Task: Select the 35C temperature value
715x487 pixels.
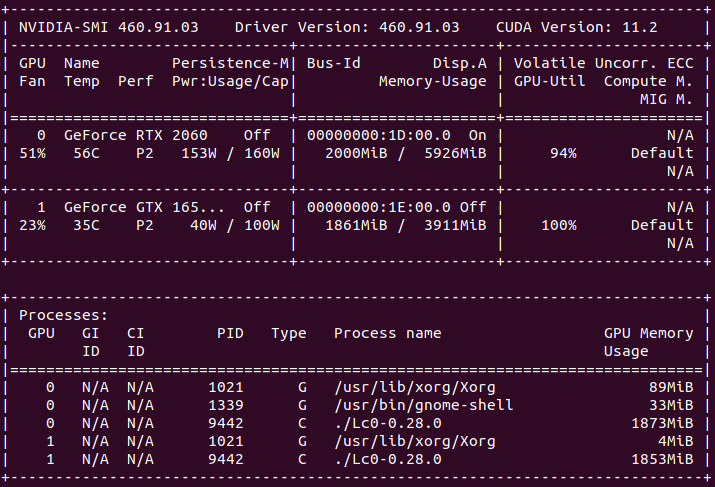Action: point(86,225)
